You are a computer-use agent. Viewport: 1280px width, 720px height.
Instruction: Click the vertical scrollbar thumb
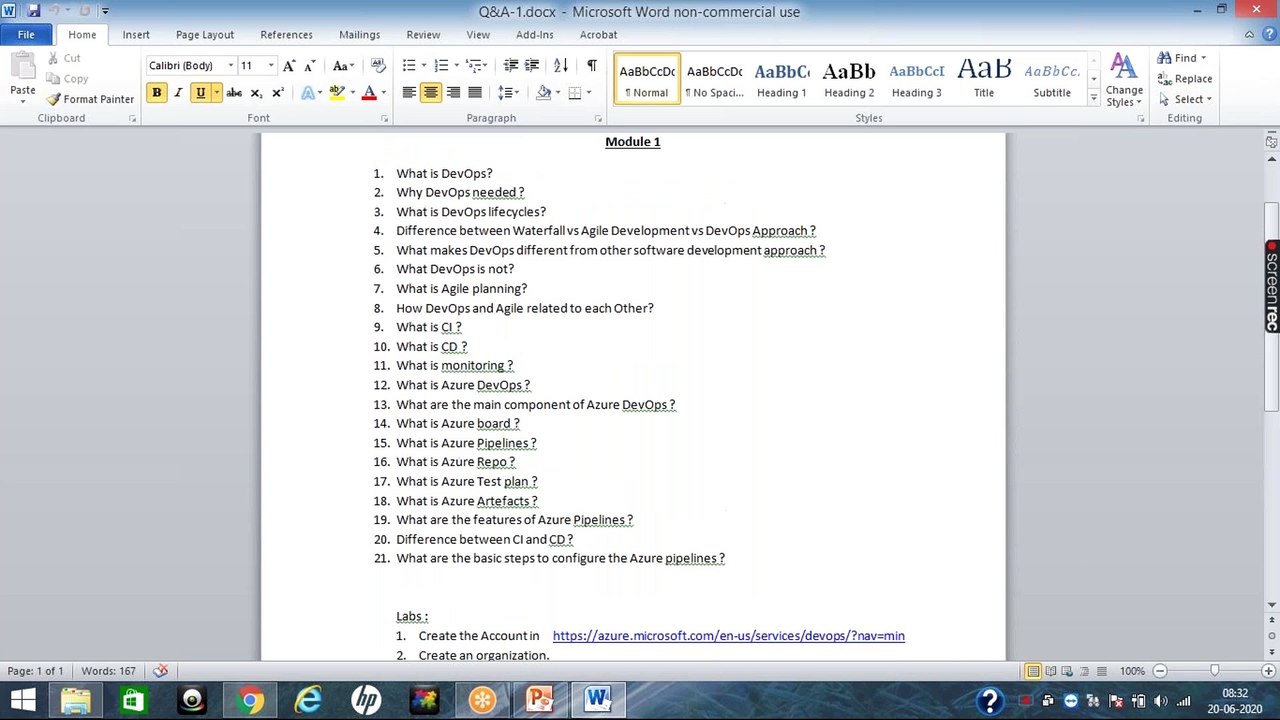click(1272, 305)
